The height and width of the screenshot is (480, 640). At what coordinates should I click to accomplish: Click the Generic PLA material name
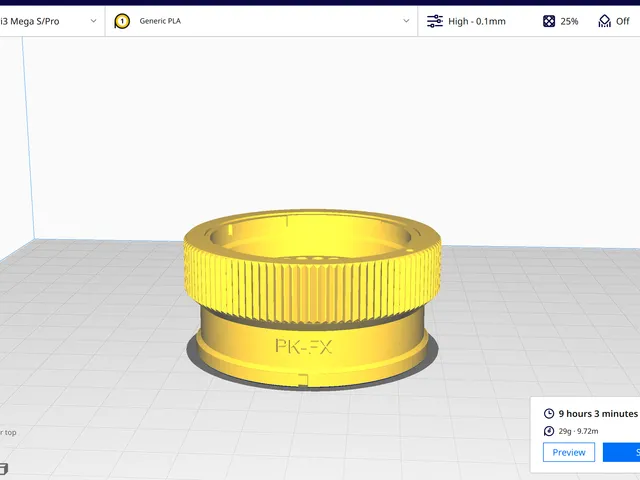click(160, 21)
